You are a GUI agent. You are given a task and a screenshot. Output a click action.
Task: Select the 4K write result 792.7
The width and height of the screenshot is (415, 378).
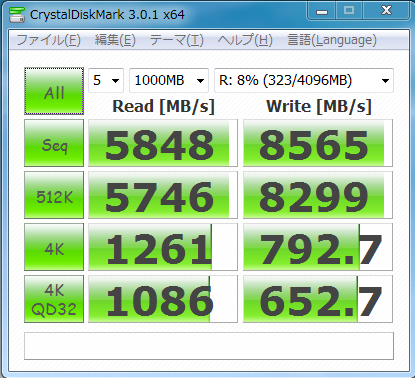(318, 247)
